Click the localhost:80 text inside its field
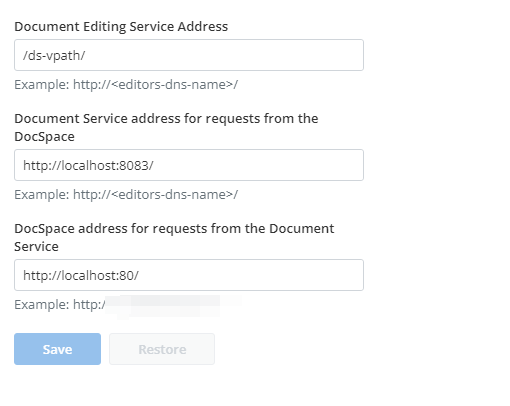Image resolution: width=510 pixels, height=406 pixels. pyautogui.click(x=81, y=275)
